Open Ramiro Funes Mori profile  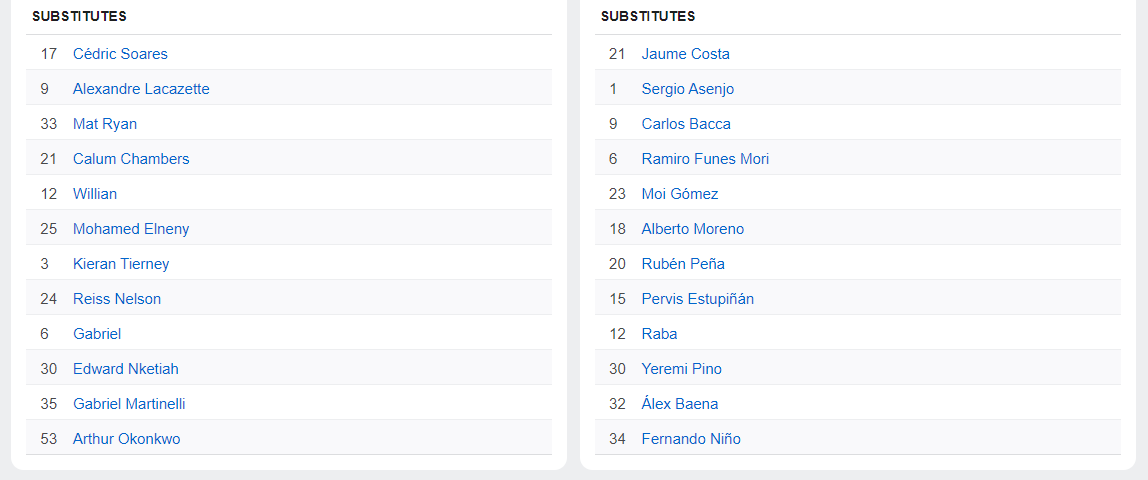pos(705,159)
